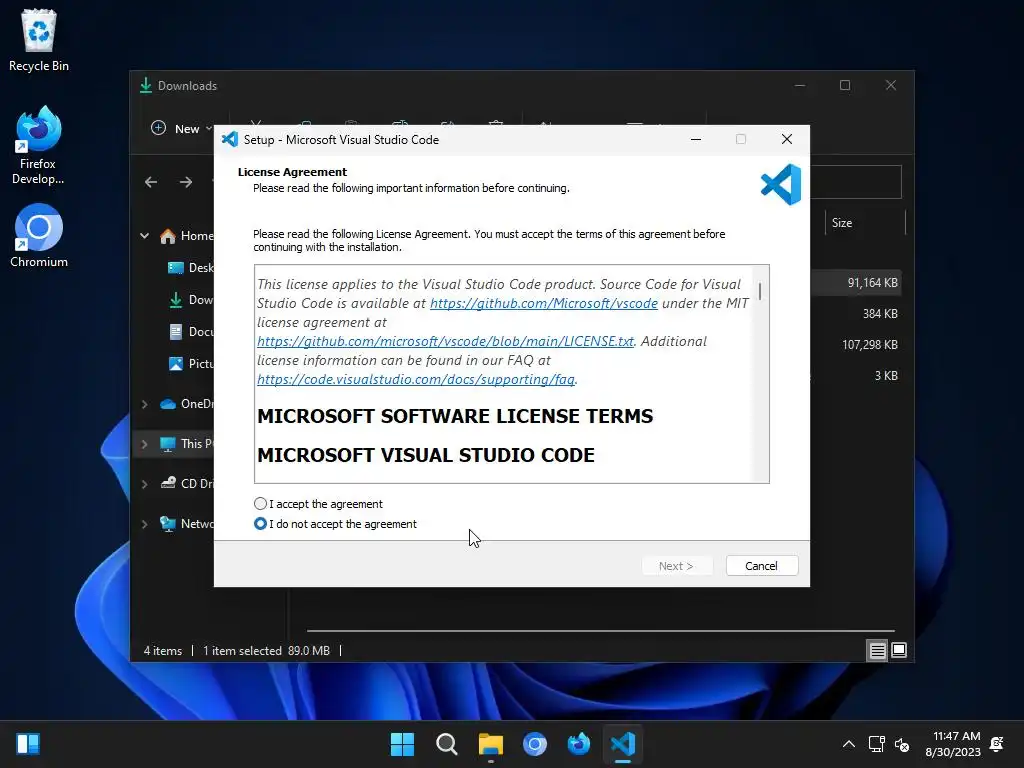Switch to details view in Downloads
Image resolution: width=1024 pixels, height=768 pixels.
[877, 650]
